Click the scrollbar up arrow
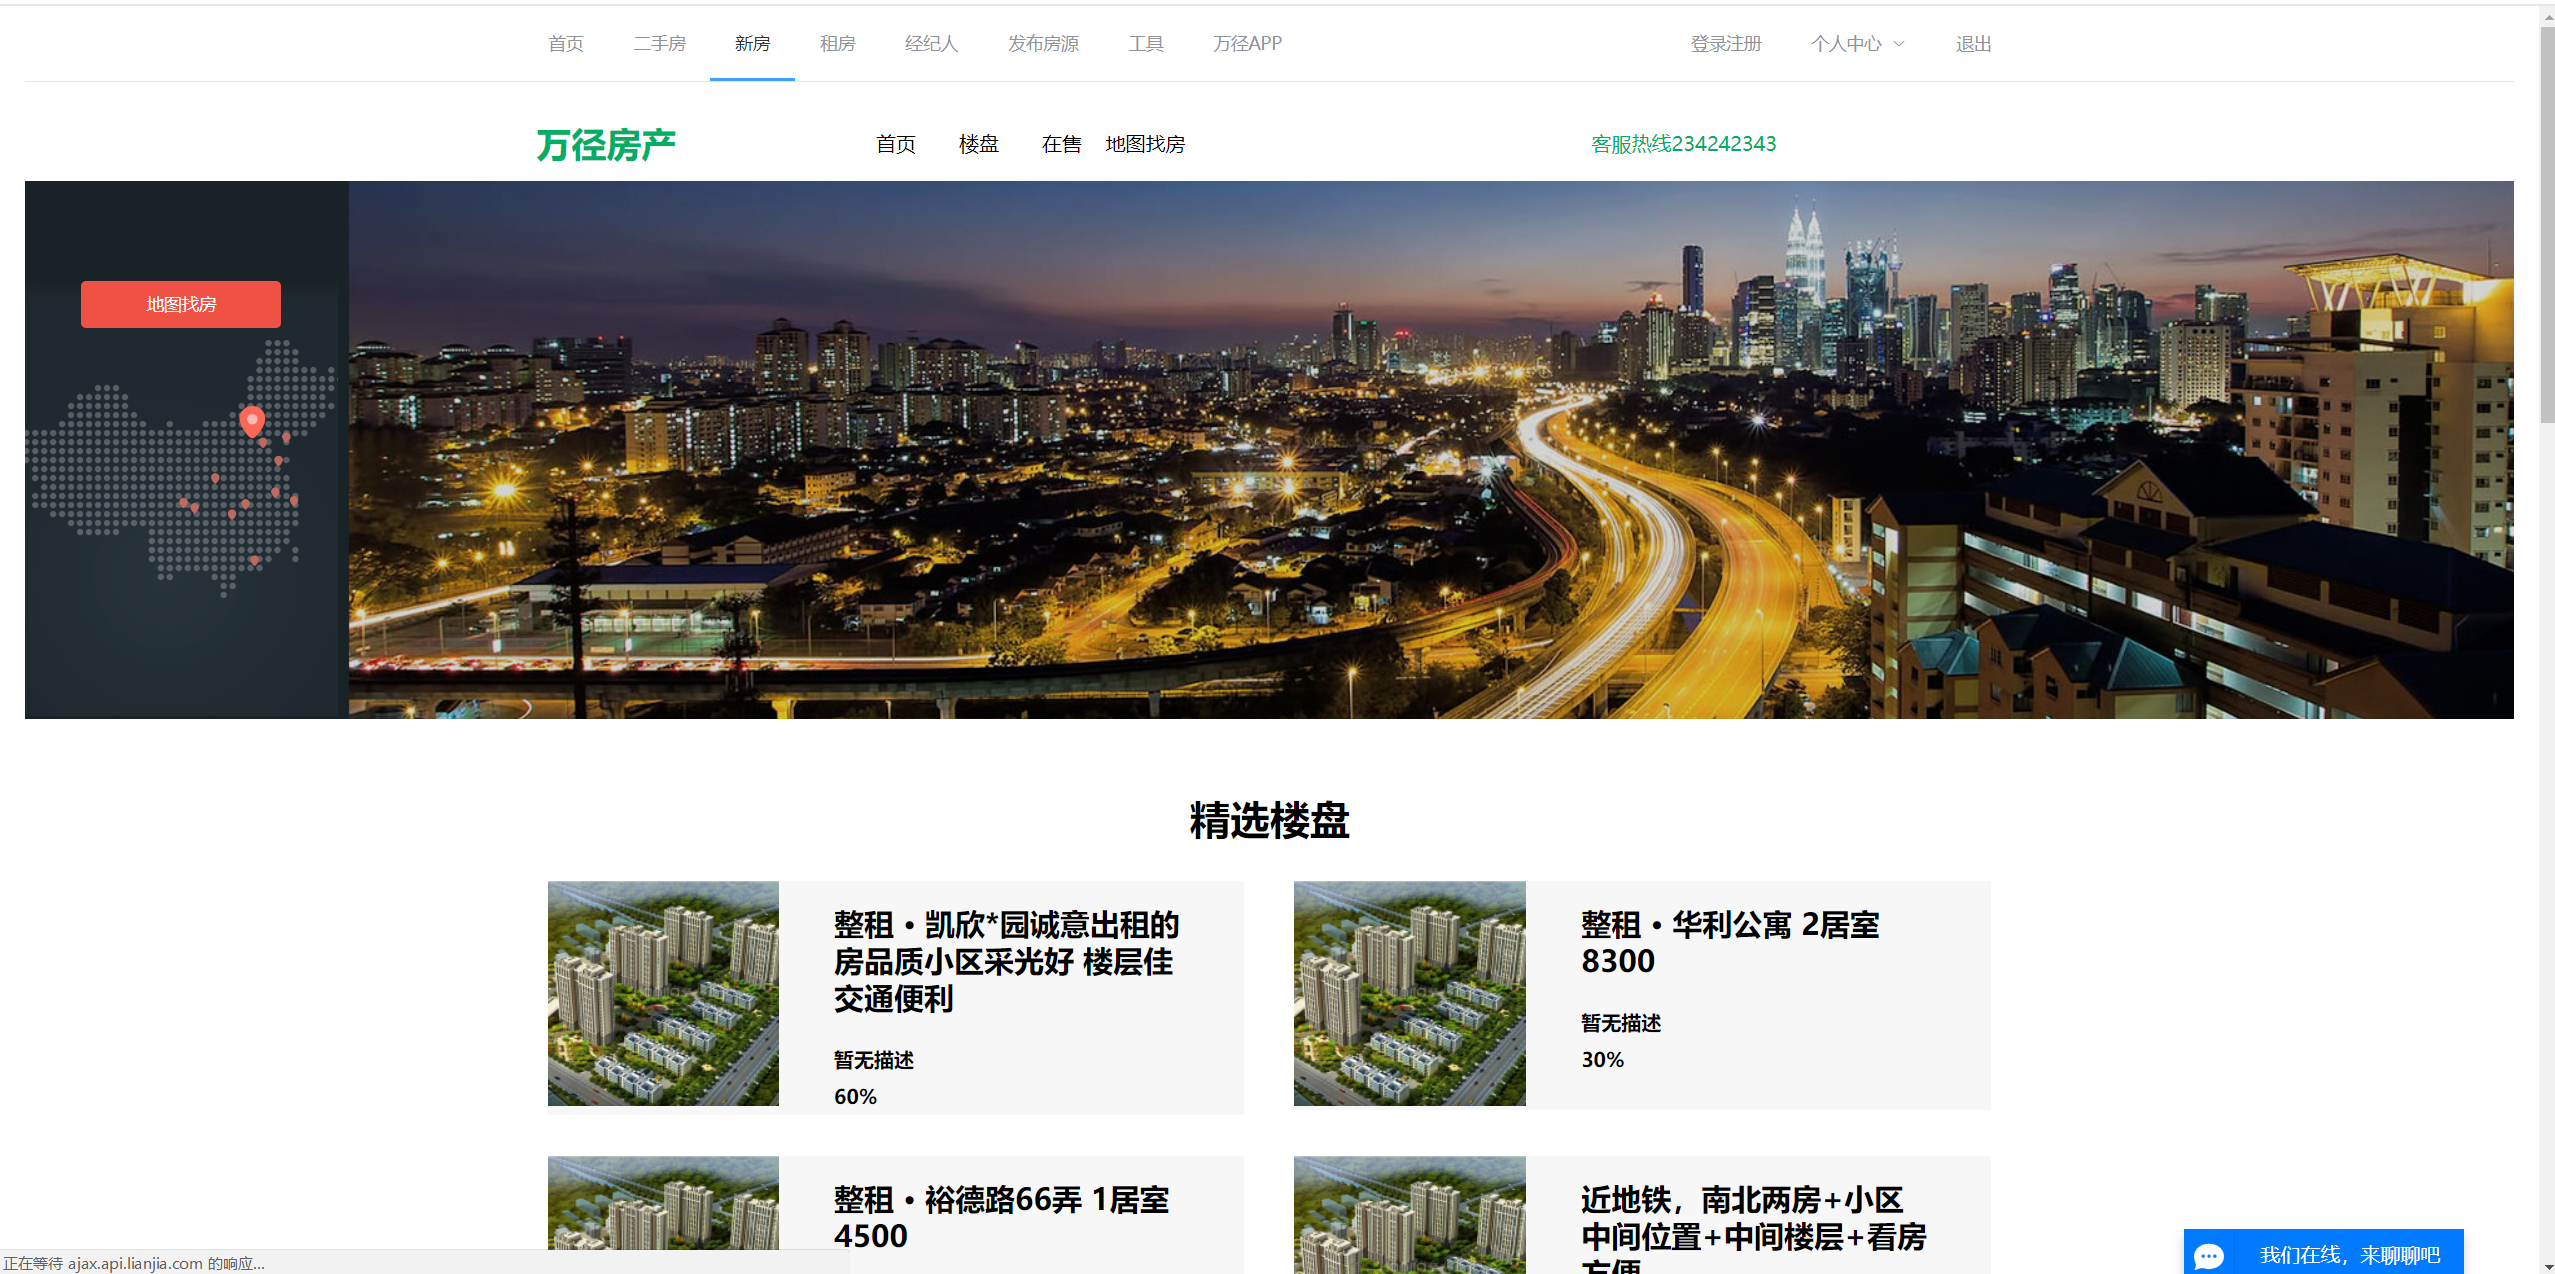 [x=2547, y=15]
